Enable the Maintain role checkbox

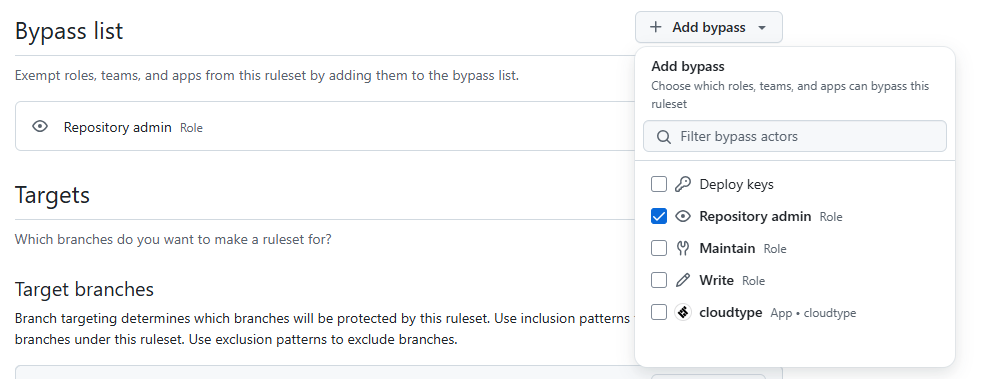(659, 248)
